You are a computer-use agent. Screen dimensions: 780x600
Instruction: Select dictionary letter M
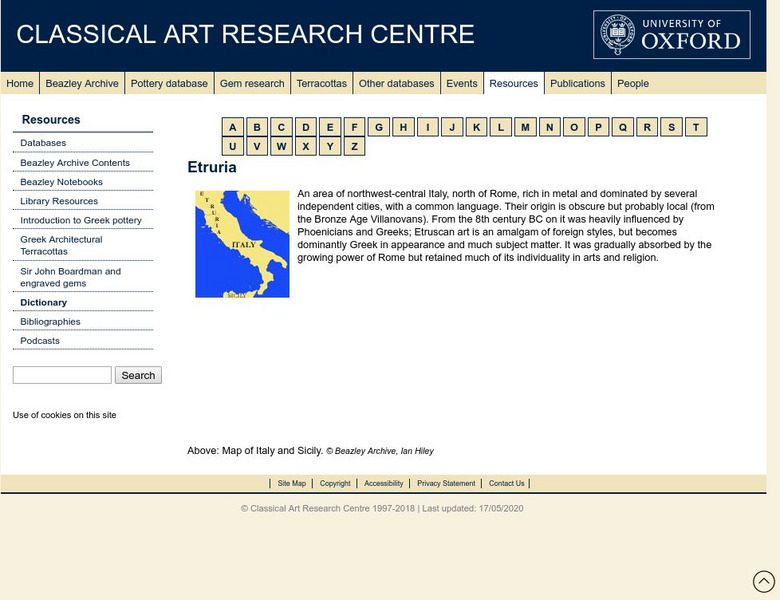point(525,127)
